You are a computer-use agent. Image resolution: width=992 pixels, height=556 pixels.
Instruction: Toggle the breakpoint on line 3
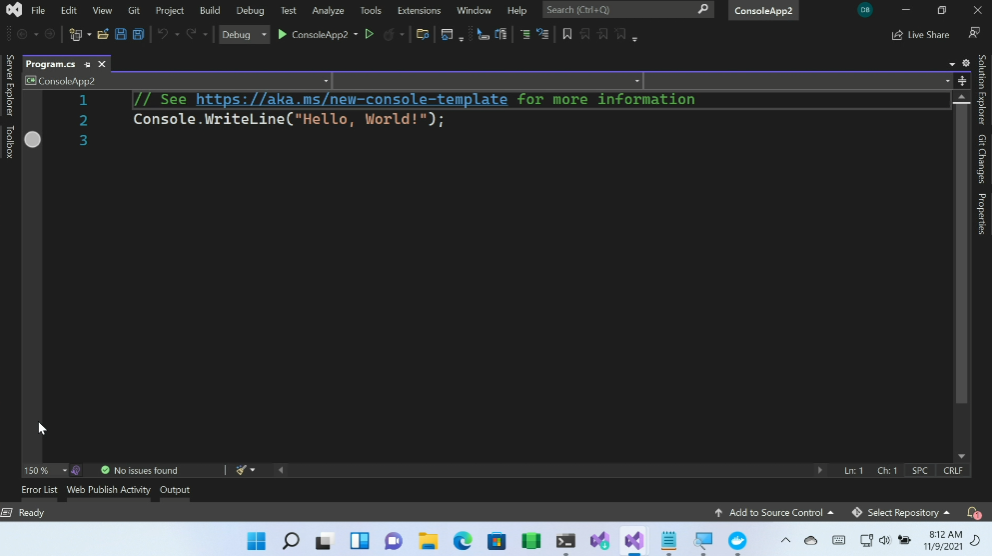coord(33,140)
